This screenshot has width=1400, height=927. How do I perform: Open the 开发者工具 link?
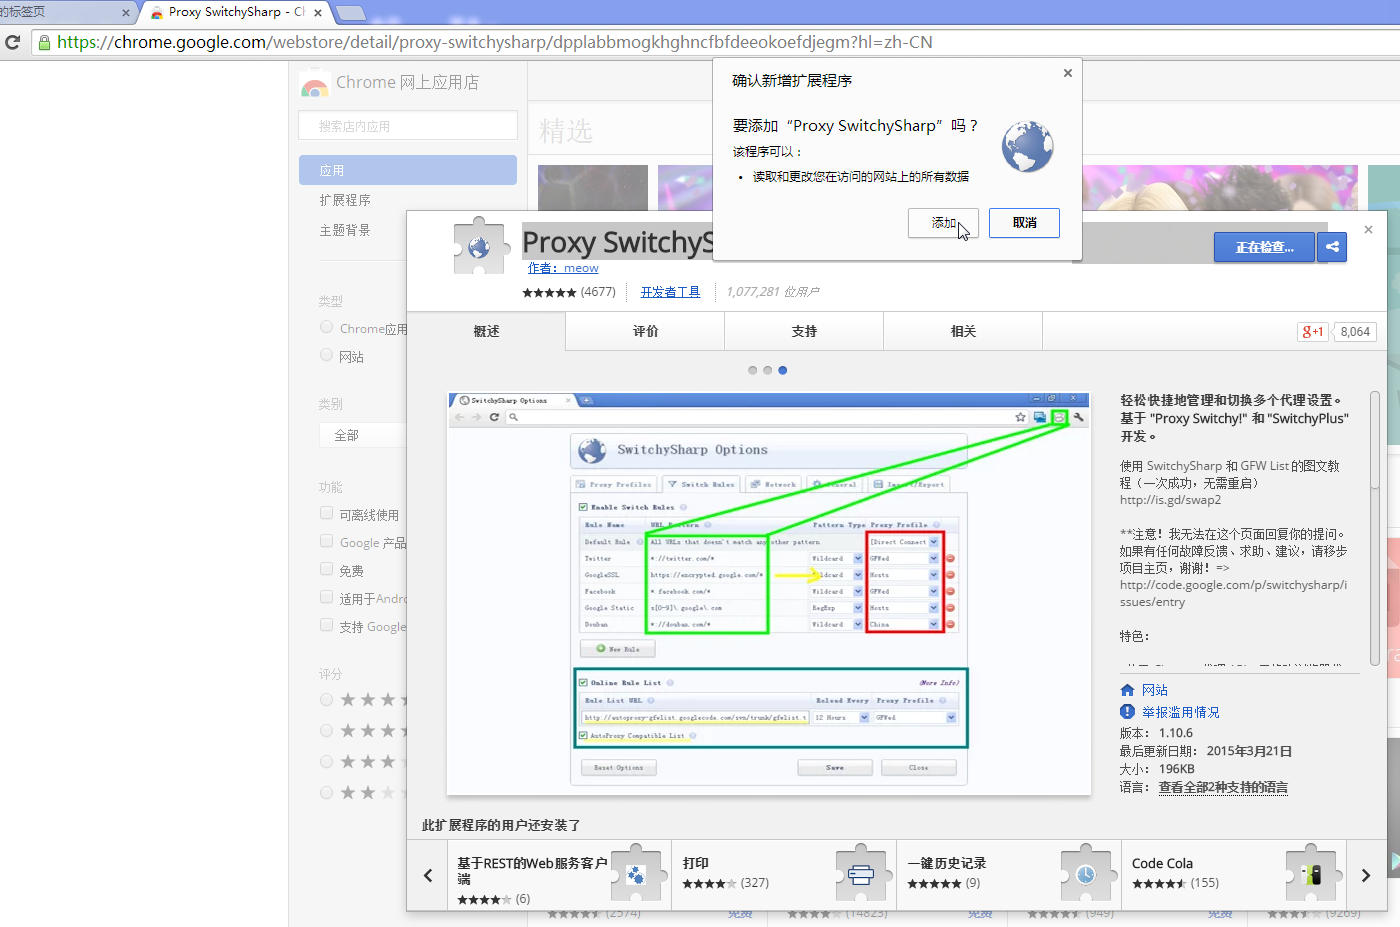pos(670,292)
